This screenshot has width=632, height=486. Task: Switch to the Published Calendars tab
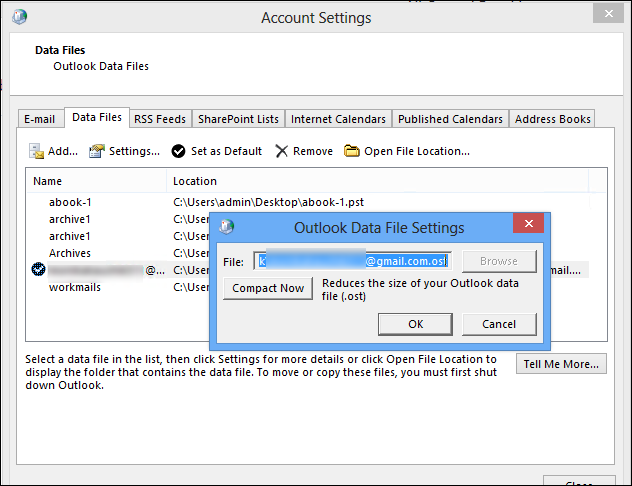click(450, 119)
